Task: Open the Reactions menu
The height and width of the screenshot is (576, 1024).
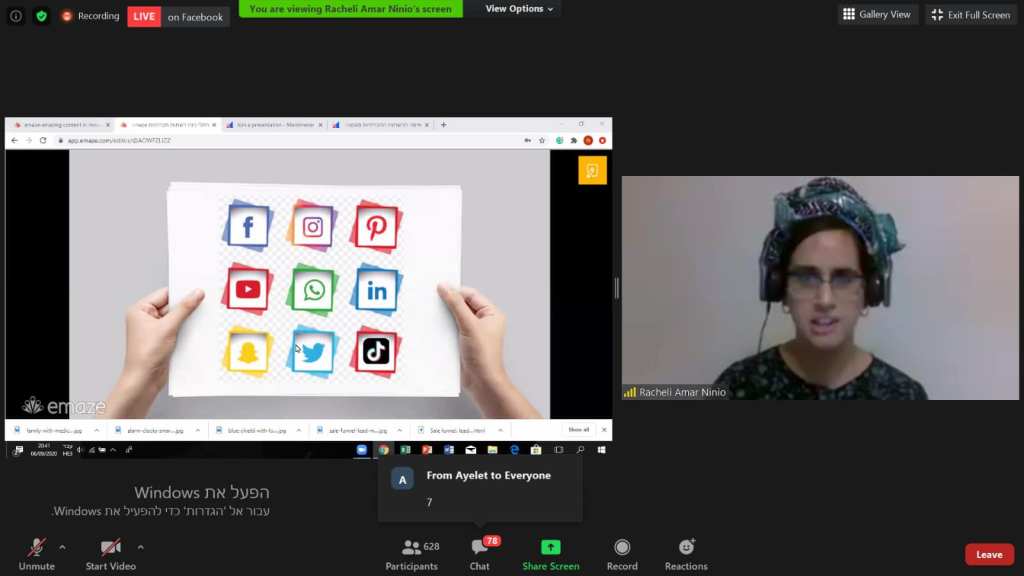Action: point(686,554)
